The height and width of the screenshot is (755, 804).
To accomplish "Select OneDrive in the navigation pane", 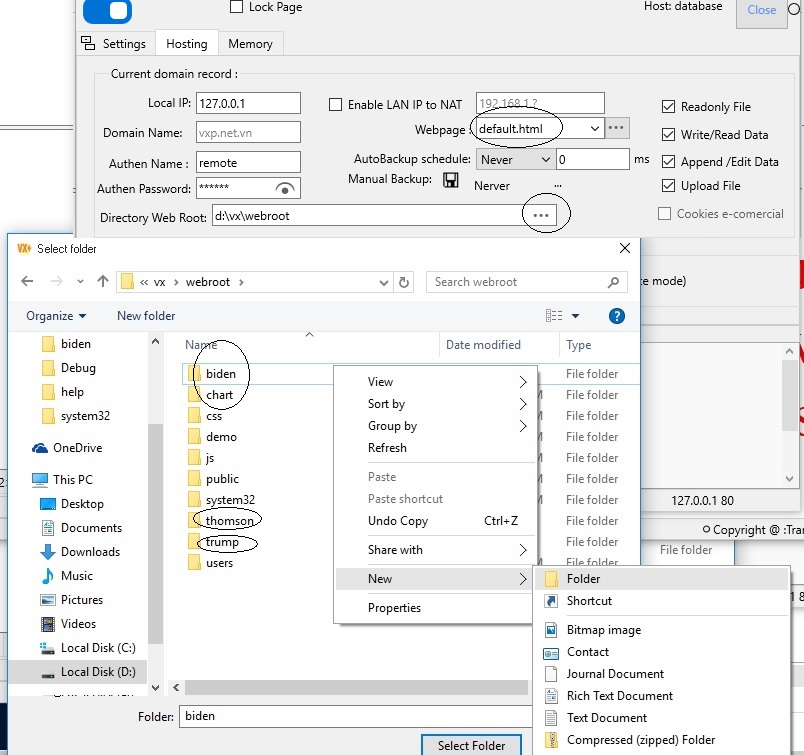I will pos(77,448).
